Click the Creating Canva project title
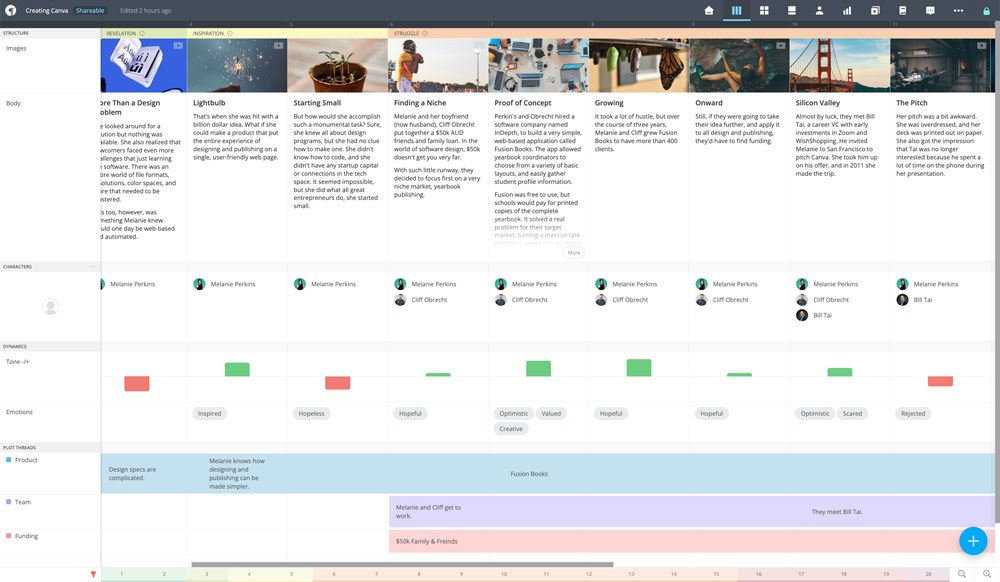The height and width of the screenshot is (582, 1000). (x=47, y=10)
